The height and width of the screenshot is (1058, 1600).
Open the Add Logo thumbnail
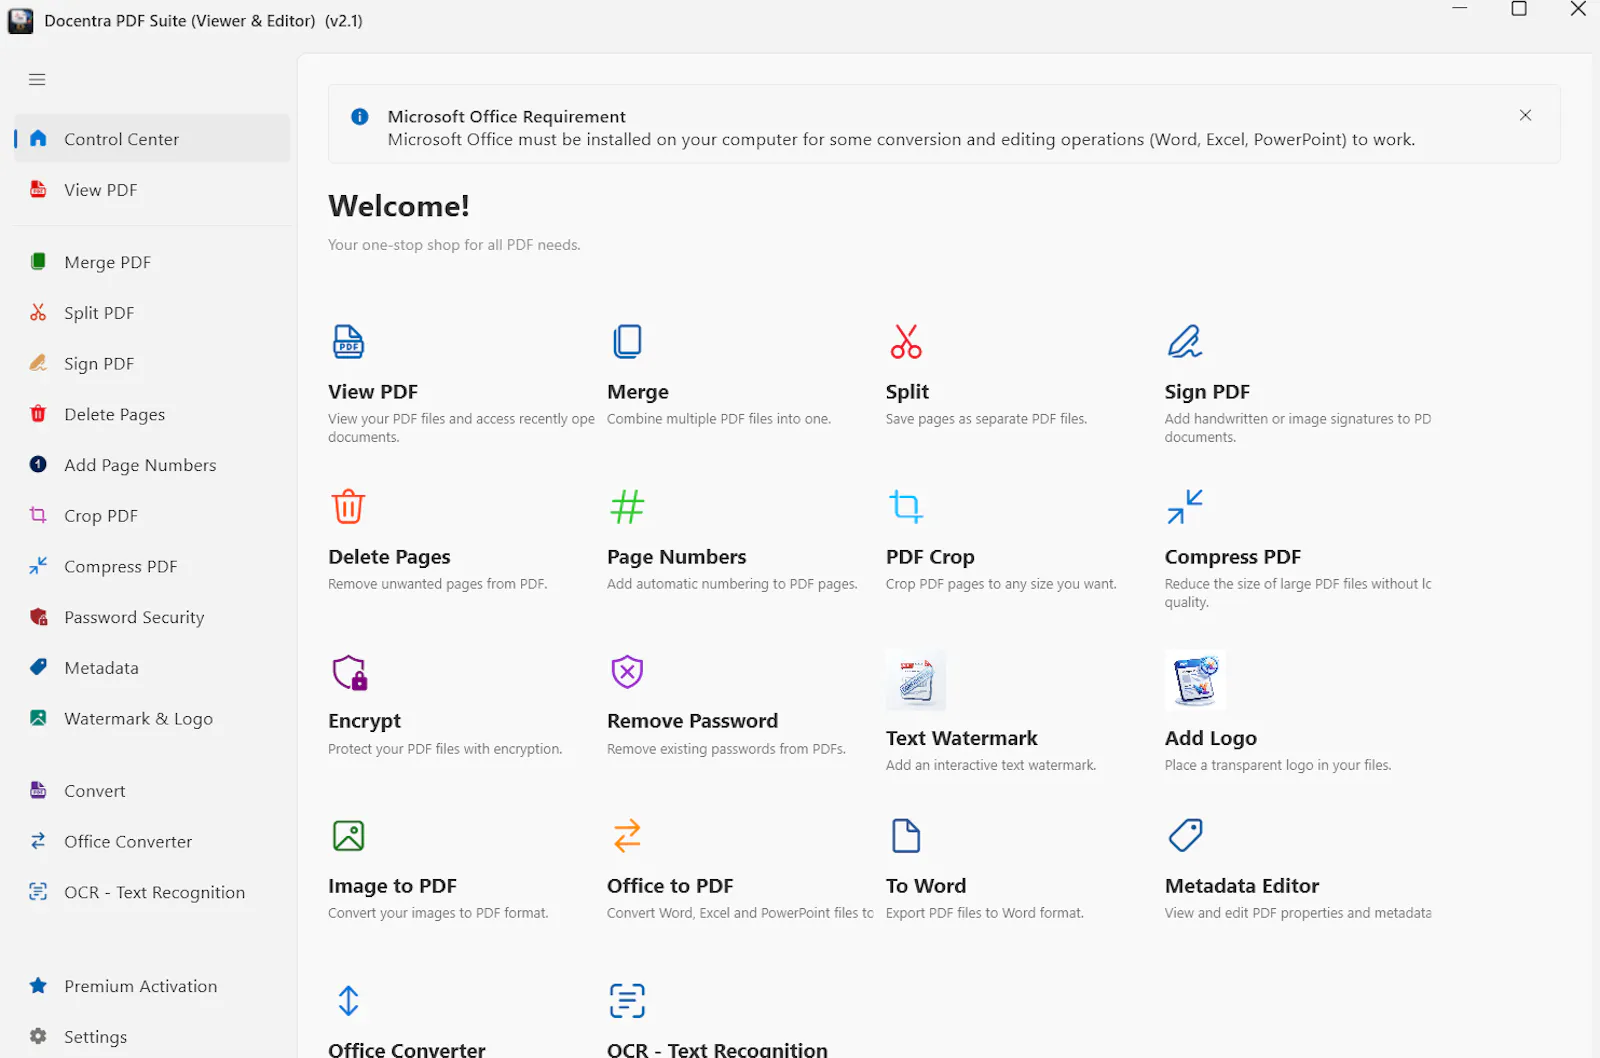1195,680
